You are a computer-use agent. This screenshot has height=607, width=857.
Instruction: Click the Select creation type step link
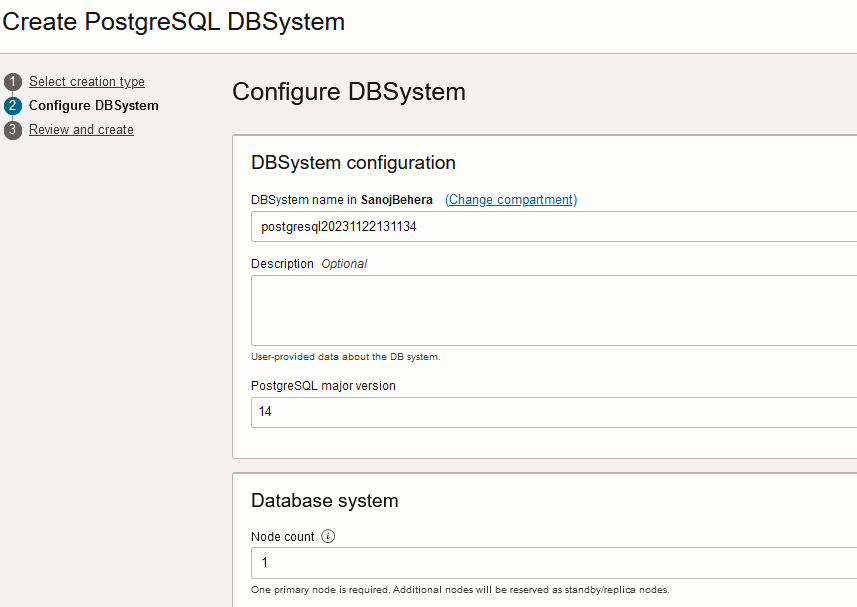coord(86,81)
